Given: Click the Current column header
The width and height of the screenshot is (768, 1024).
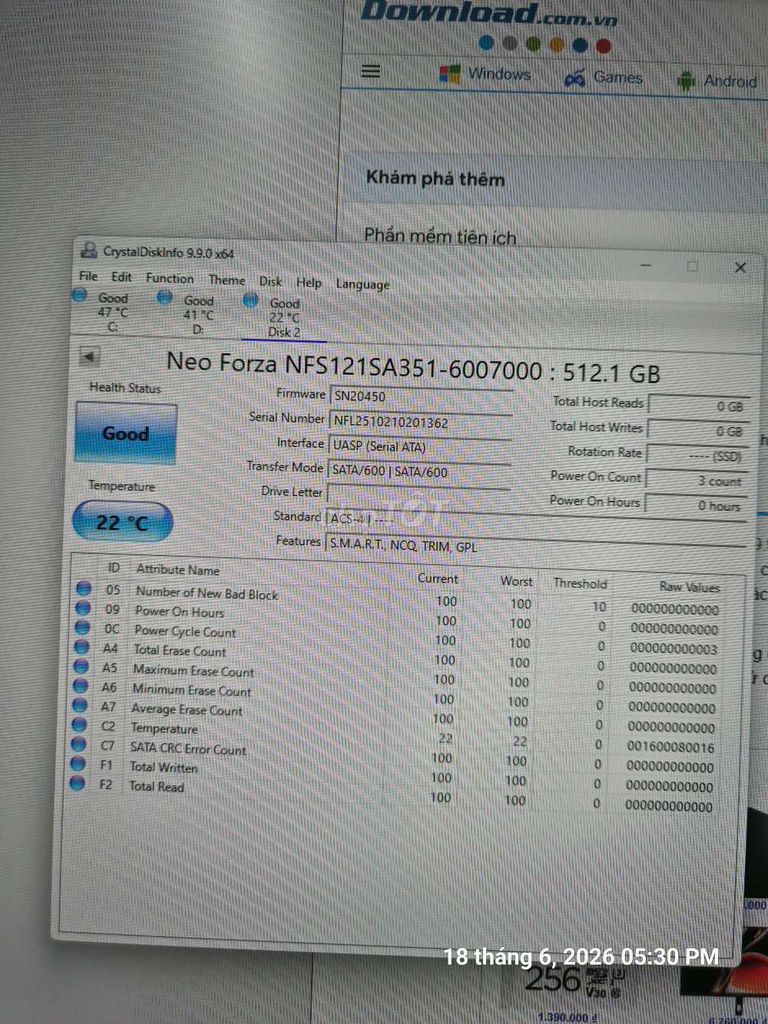Looking at the screenshot, I should 438,579.
